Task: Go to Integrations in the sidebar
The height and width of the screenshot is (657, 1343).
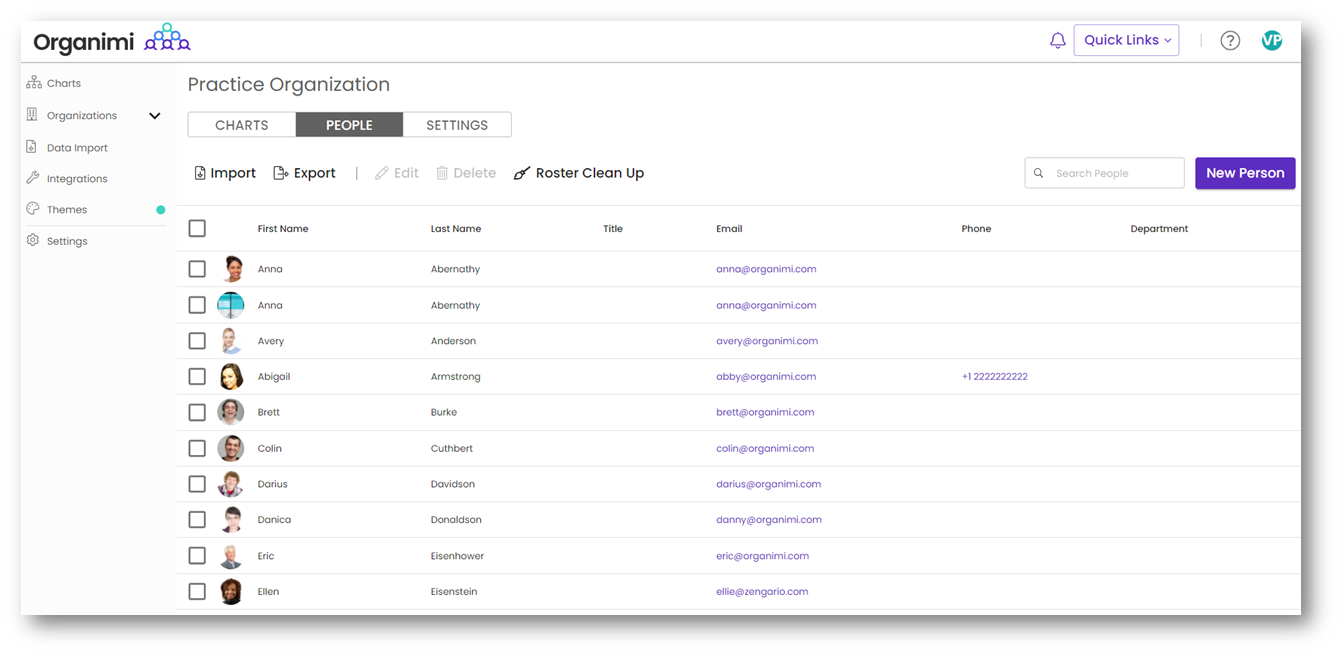Action: pos(76,179)
